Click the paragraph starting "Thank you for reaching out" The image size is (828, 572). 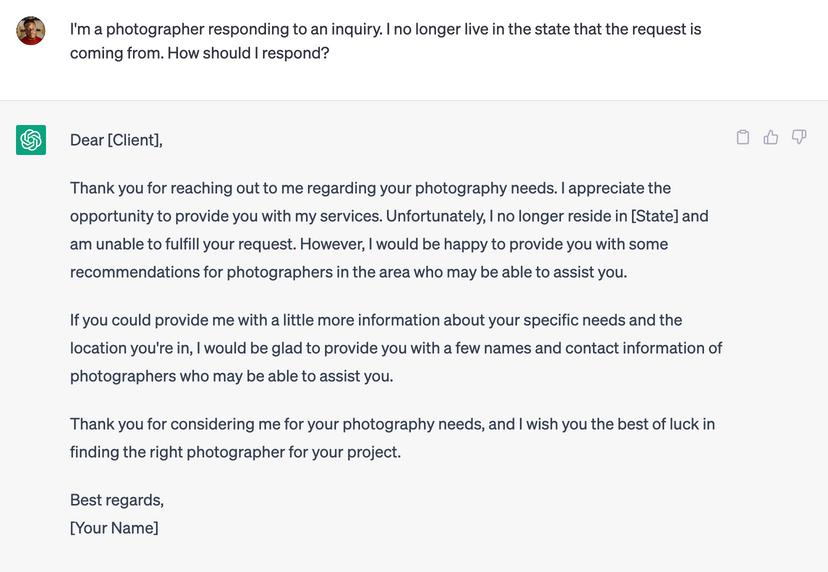pyautogui.click(x=389, y=230)
